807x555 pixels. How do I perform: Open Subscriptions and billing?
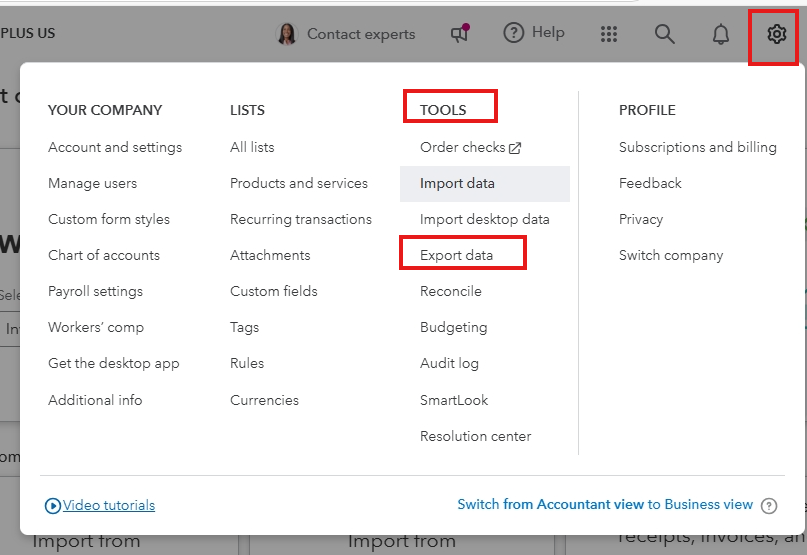tap(698, 147)
